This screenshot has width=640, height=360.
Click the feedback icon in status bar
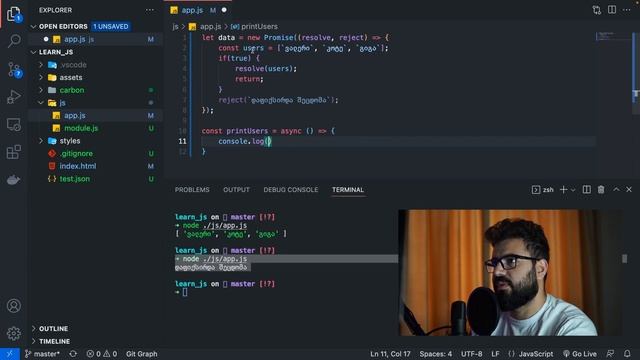610,354
